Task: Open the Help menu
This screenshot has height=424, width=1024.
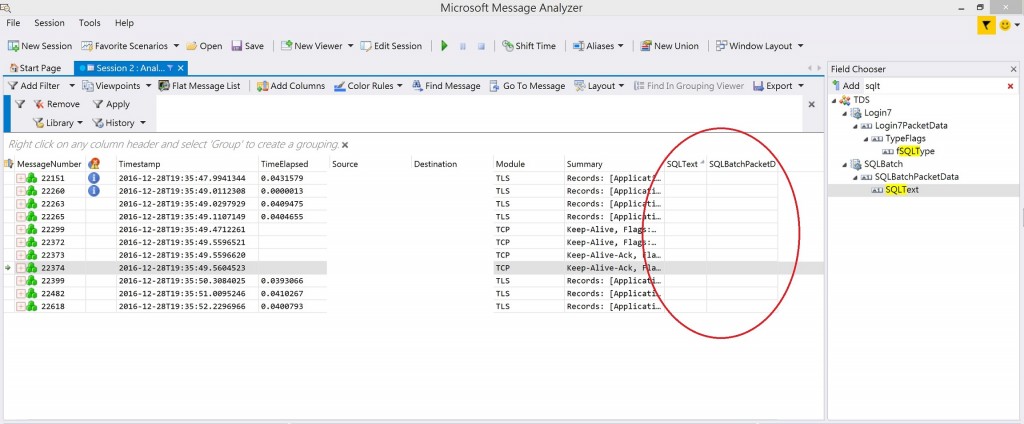Action: (124, 23)
